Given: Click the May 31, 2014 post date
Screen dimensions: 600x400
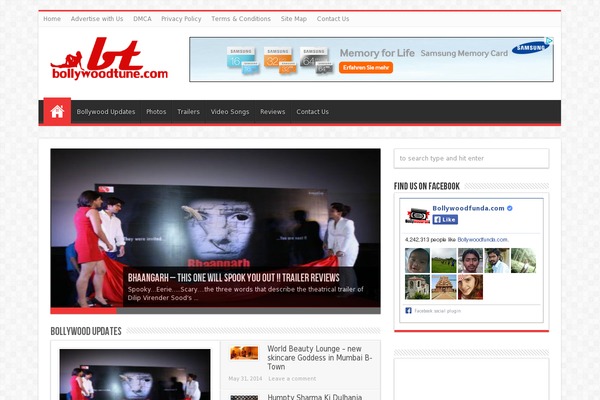Looking at the screenshot, I should click(x=245, y=379).
